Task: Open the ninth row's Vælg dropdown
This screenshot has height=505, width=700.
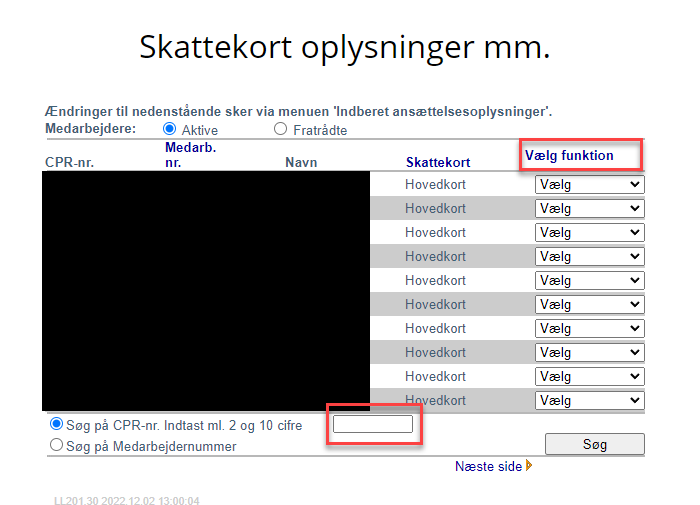Action: click(589, 376)
